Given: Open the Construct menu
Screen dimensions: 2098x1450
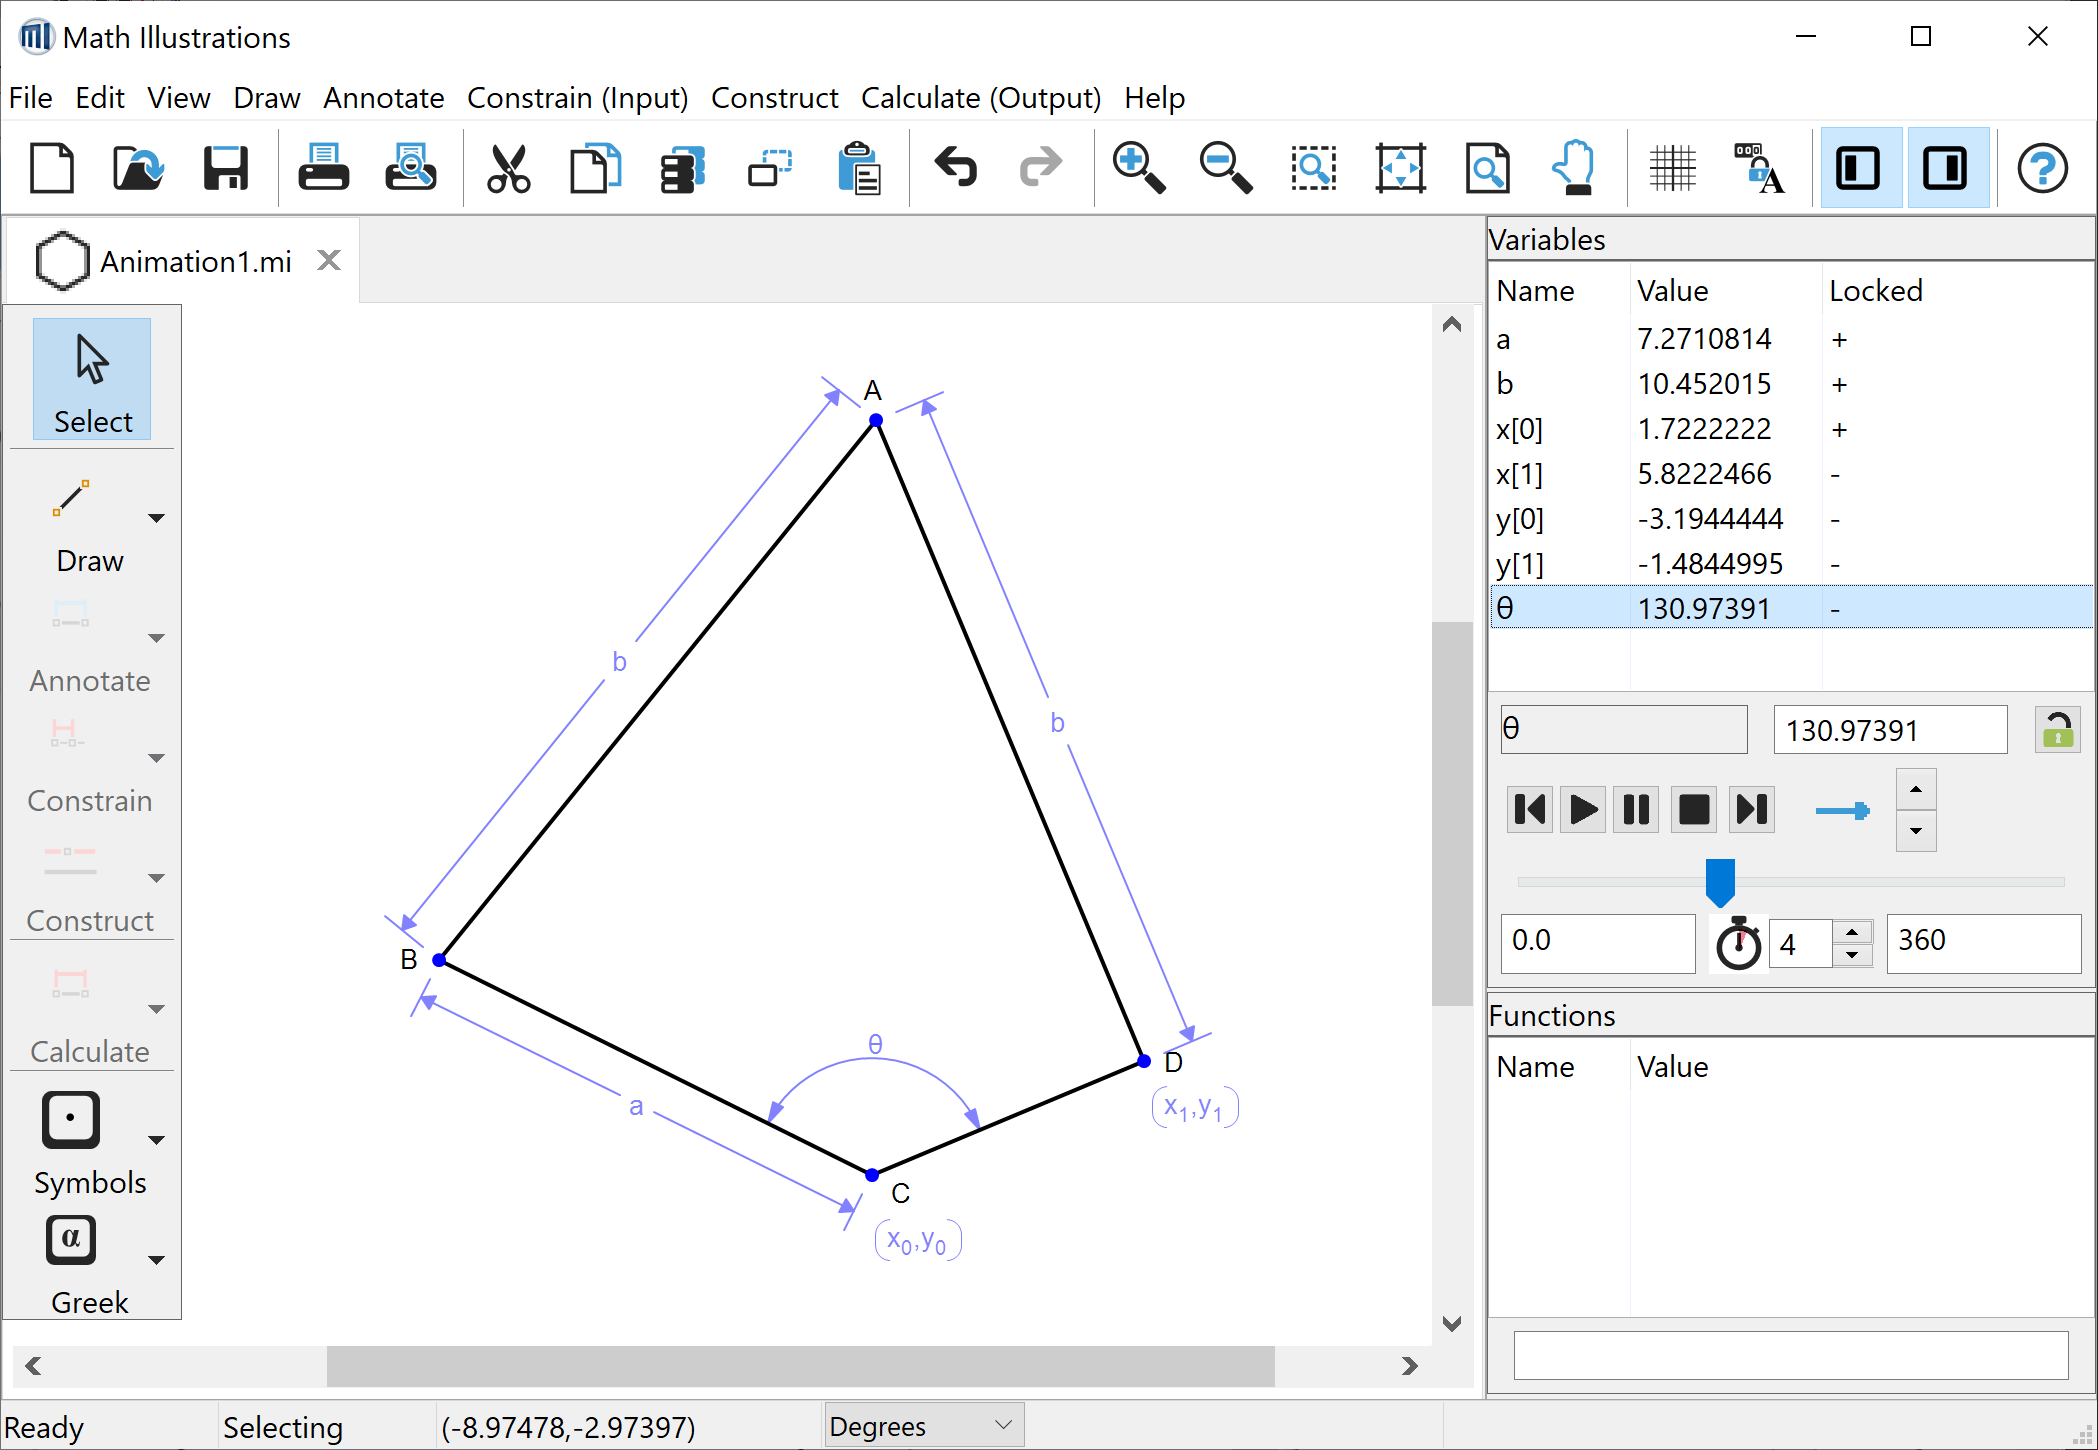Looking at the screenshot, I should coord(774,97).
